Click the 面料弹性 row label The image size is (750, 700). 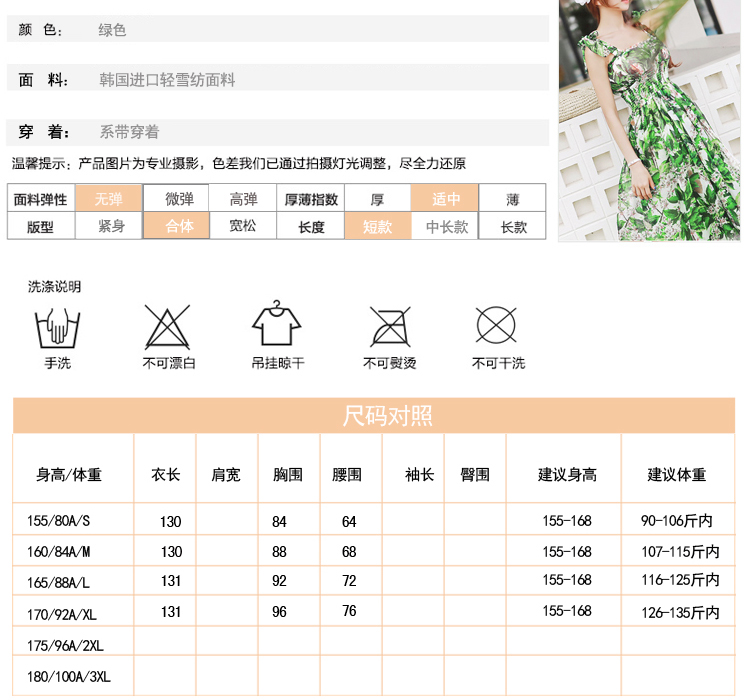[x=41, y=198]
